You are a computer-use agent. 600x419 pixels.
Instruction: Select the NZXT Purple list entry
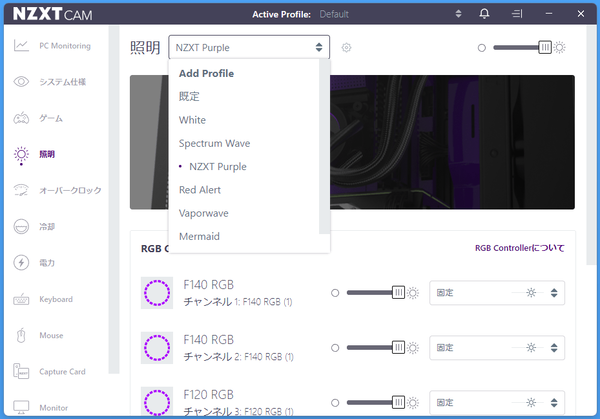[218, 167]
